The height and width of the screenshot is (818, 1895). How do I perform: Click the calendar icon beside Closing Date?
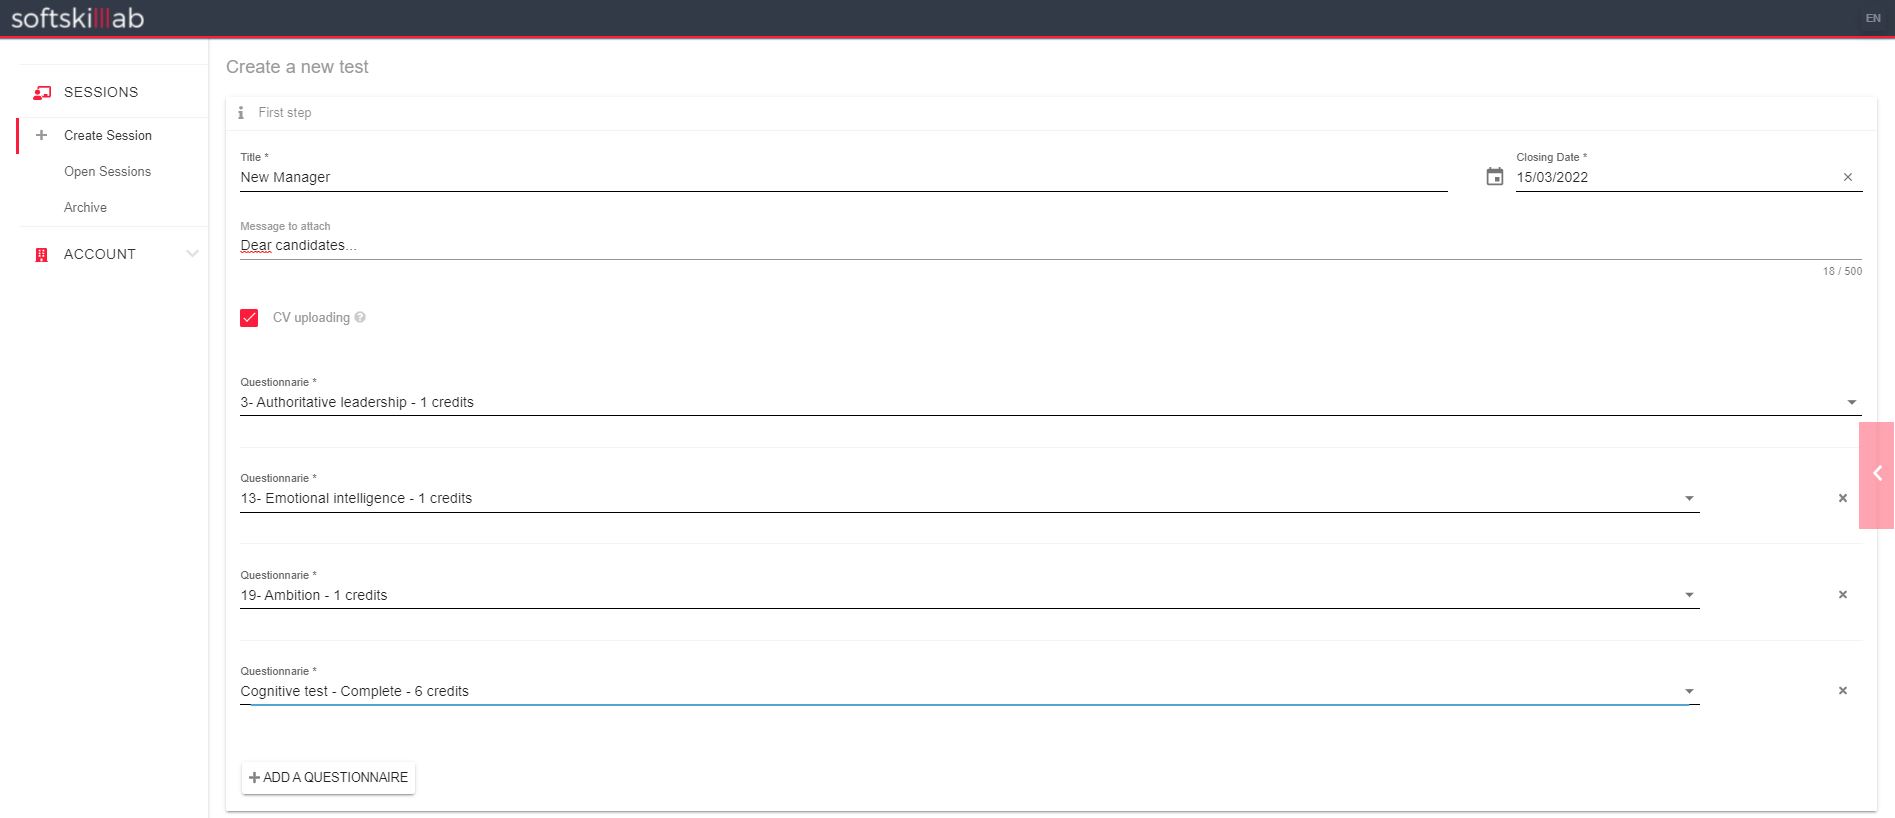[x=1494, y=177]
